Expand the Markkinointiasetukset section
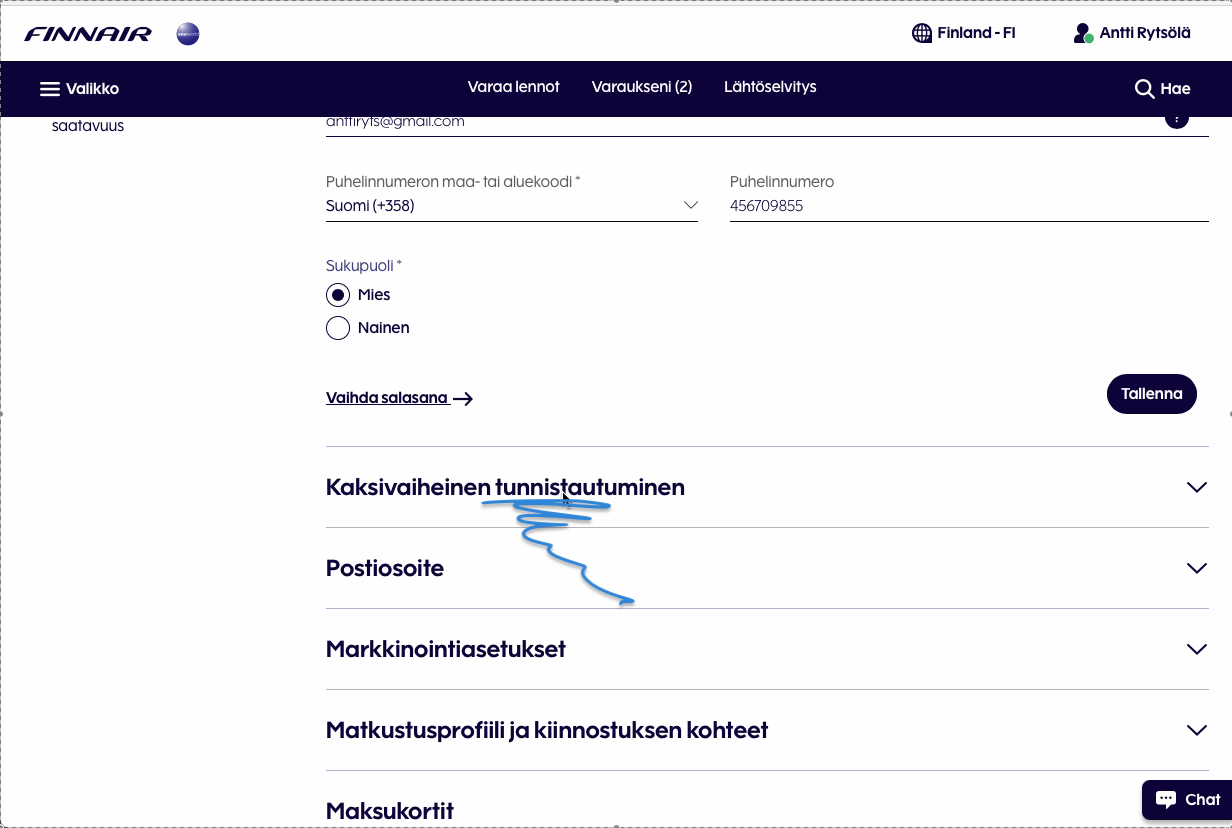This screenshot has width=1232, height=828. pyautogui.click(x=1196, y=649)
